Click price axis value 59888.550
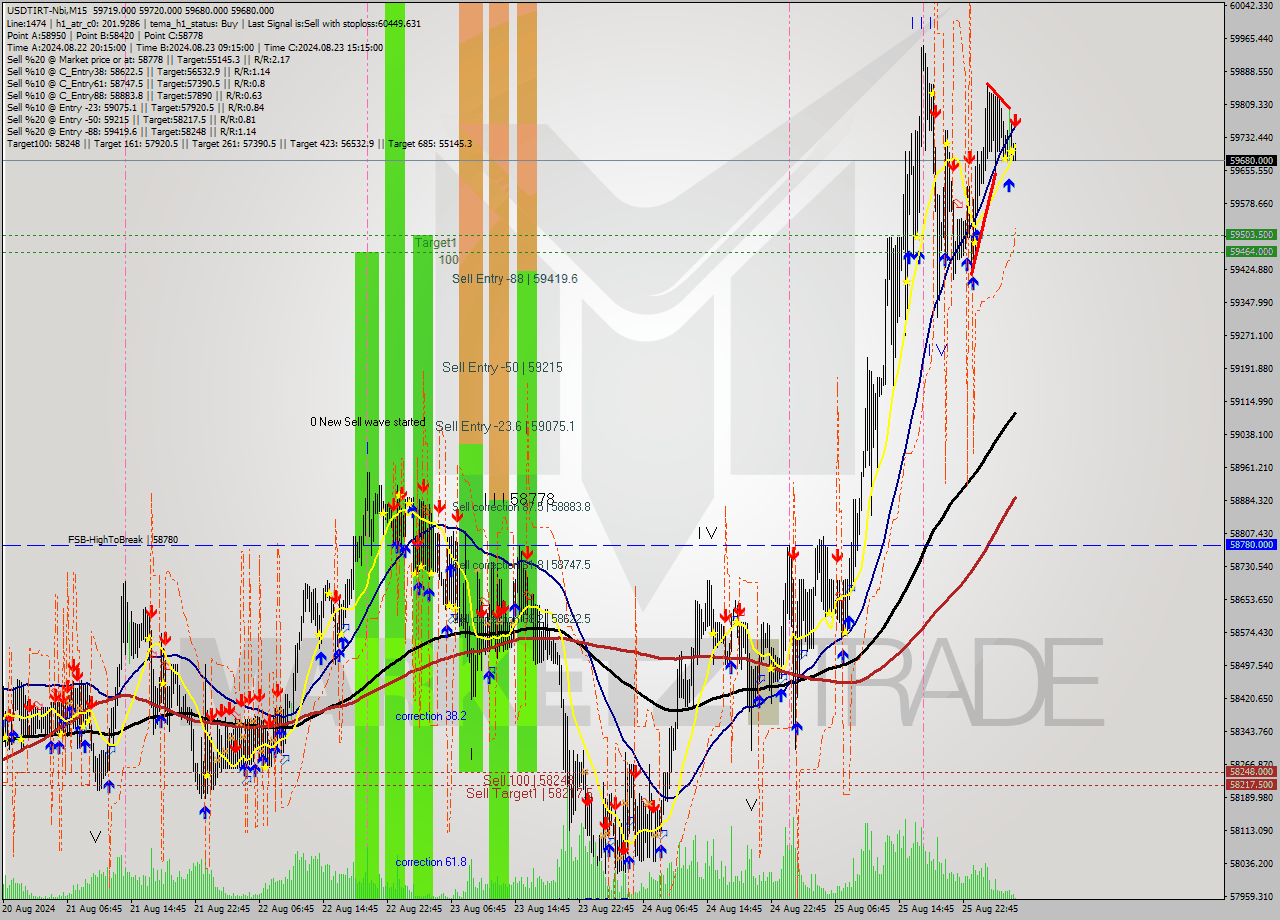Viewport: 1280px width, 920px height. pyautogui.click(x=1252, y=71)
